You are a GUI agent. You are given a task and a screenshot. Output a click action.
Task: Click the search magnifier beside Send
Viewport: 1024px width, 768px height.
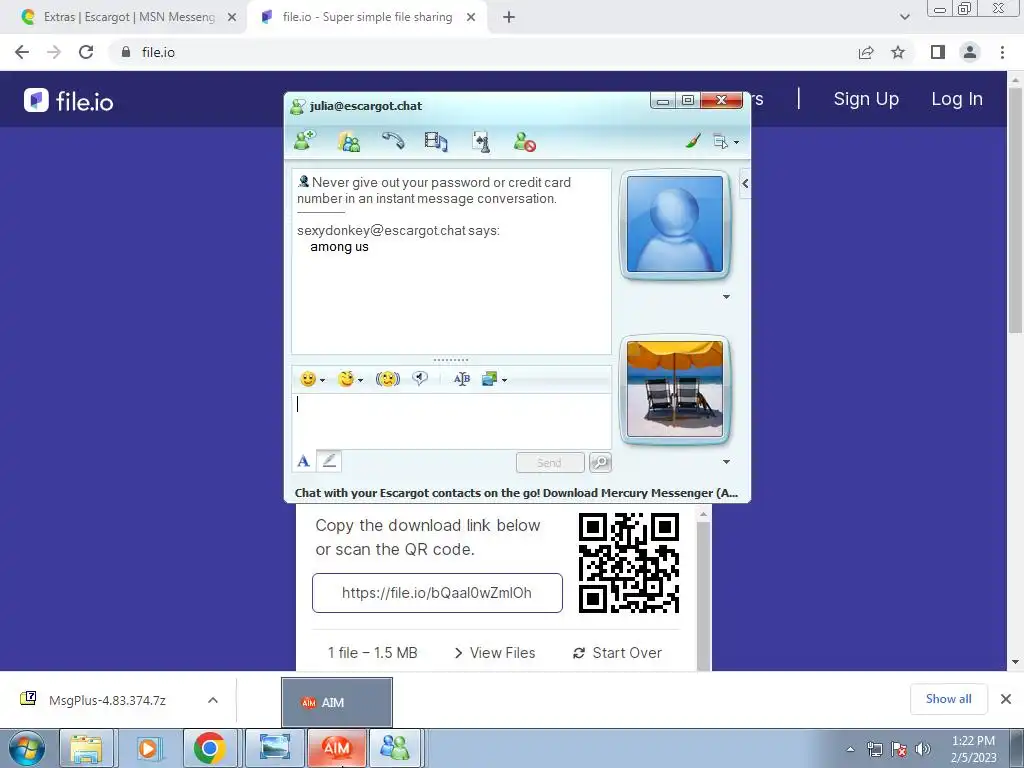coord(600,462)
